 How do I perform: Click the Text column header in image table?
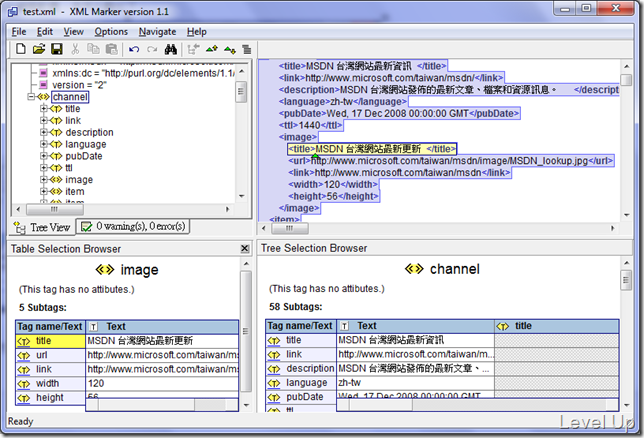(x=162, y=327)
